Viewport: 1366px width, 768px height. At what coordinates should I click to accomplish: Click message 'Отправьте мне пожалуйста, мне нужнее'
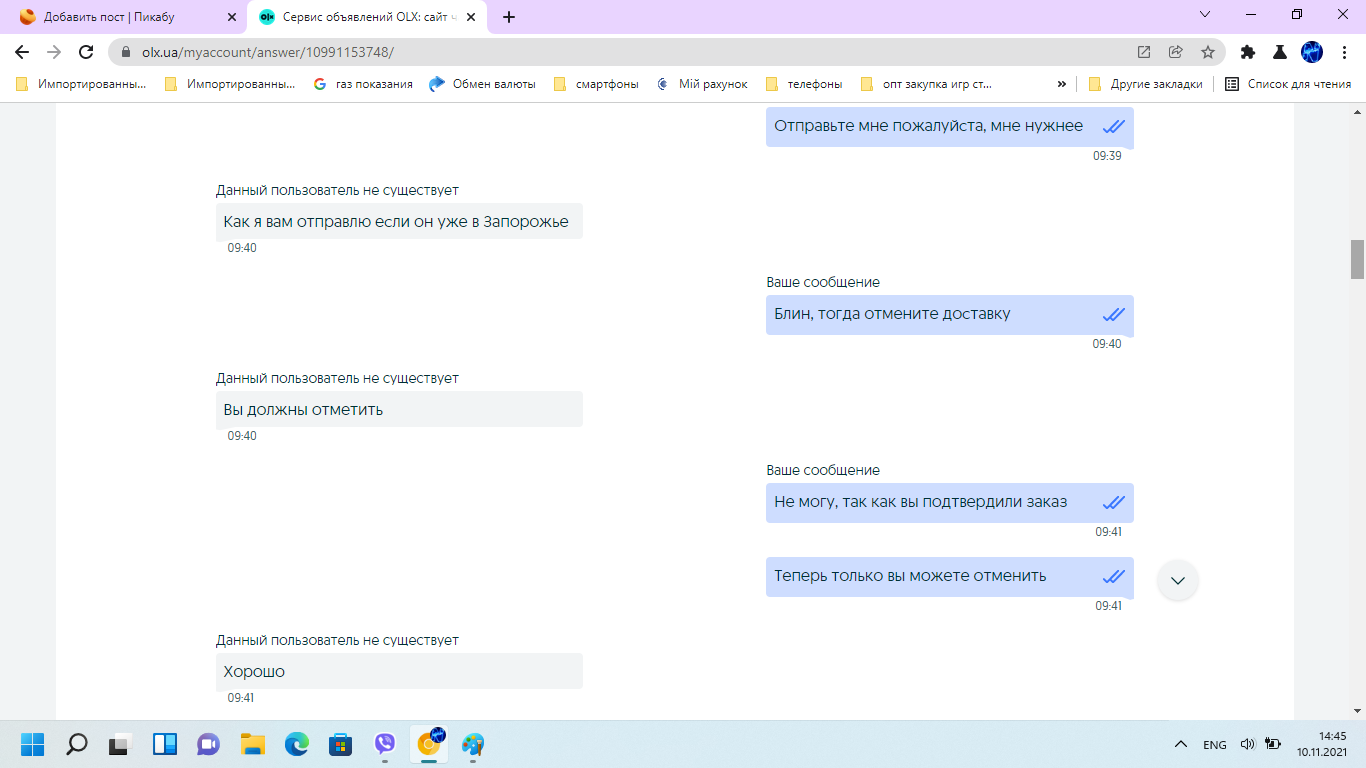(950, 126)
